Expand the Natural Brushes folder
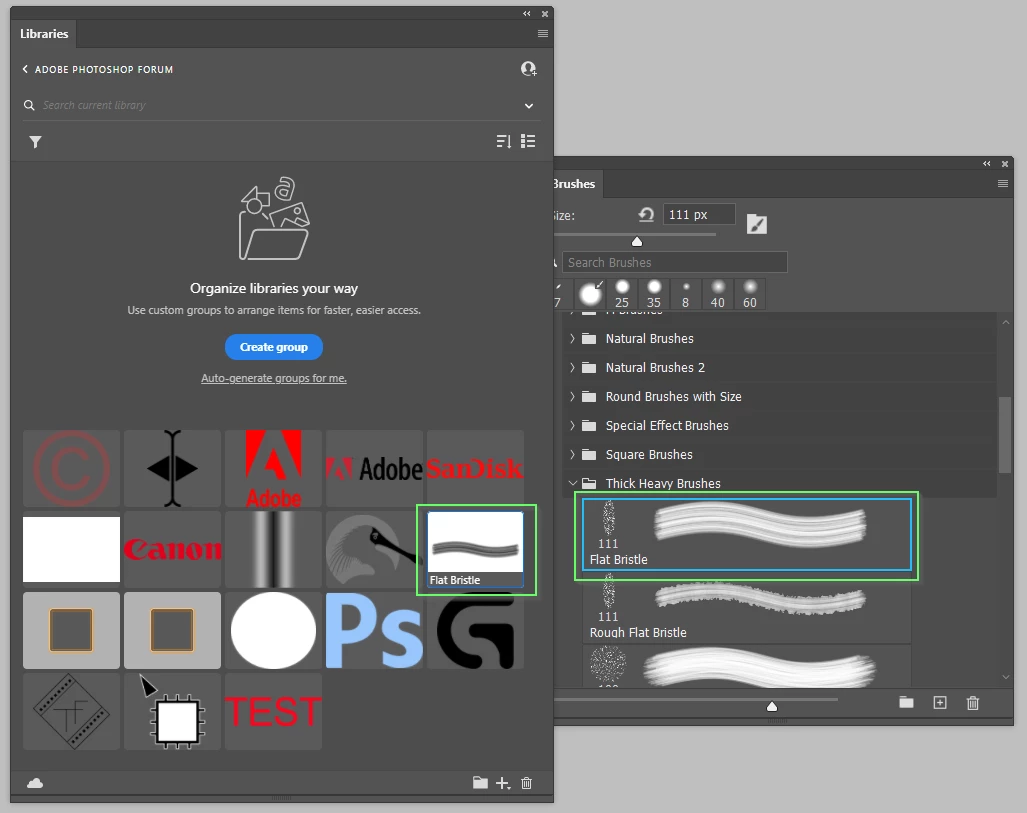 tap(572, 339)
